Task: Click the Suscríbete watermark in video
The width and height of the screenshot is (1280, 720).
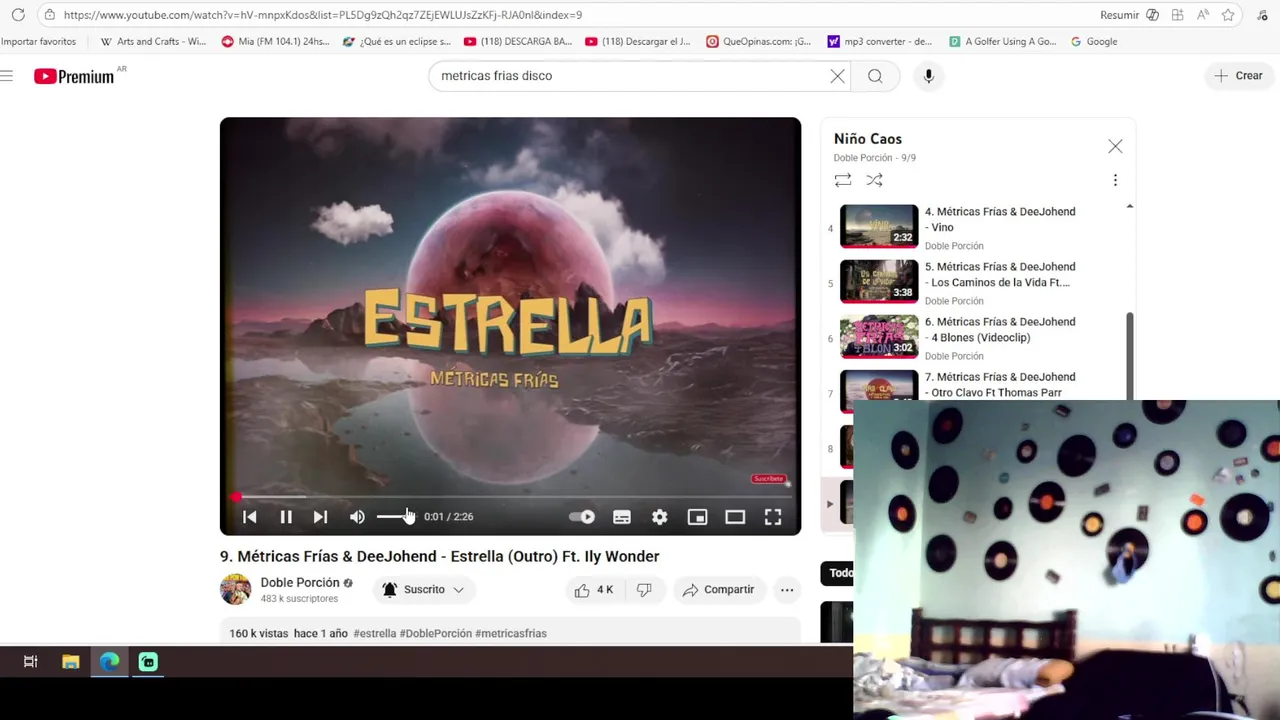Action: click(x=769, y=479)
